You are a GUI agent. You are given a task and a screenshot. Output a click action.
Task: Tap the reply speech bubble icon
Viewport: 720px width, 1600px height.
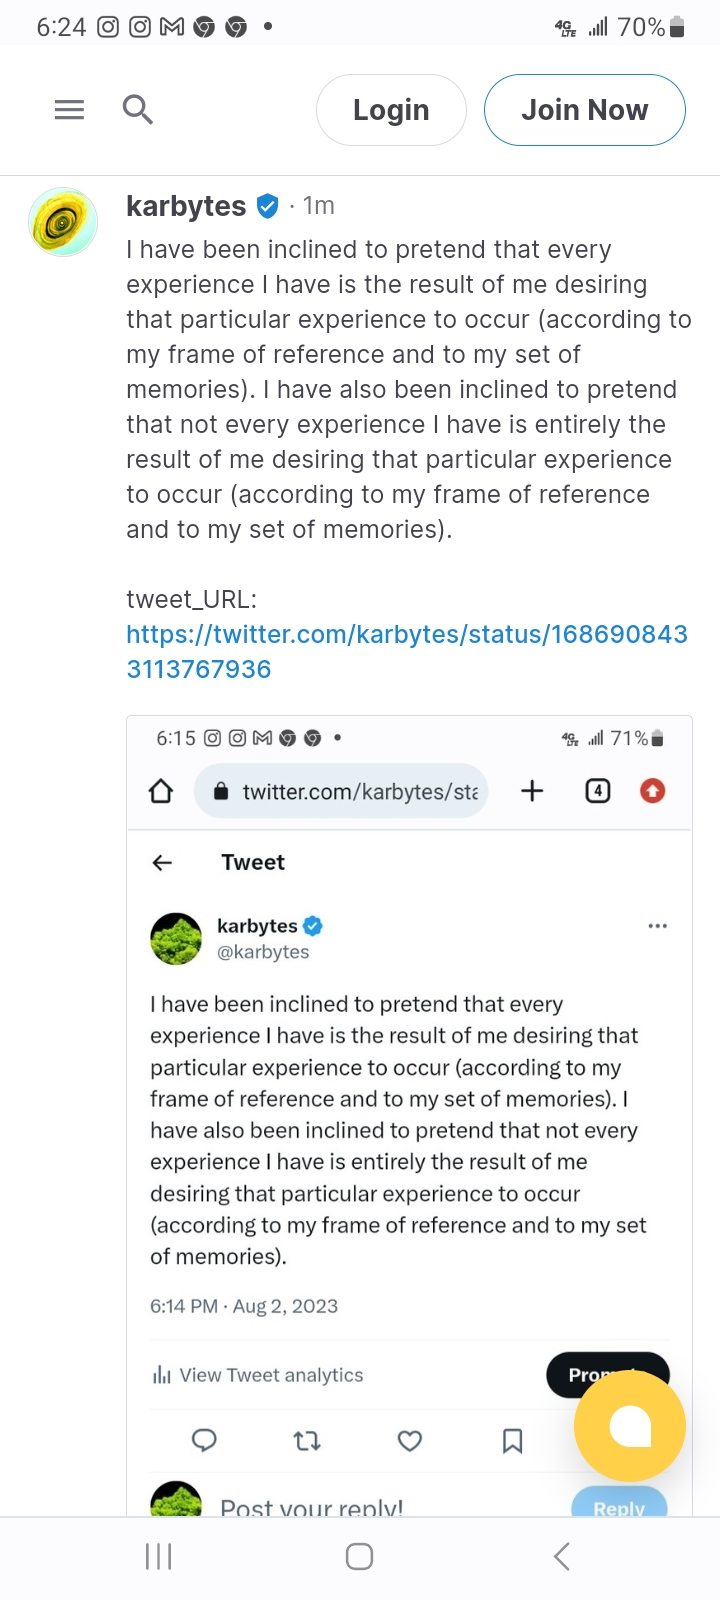pos(204,1440)
